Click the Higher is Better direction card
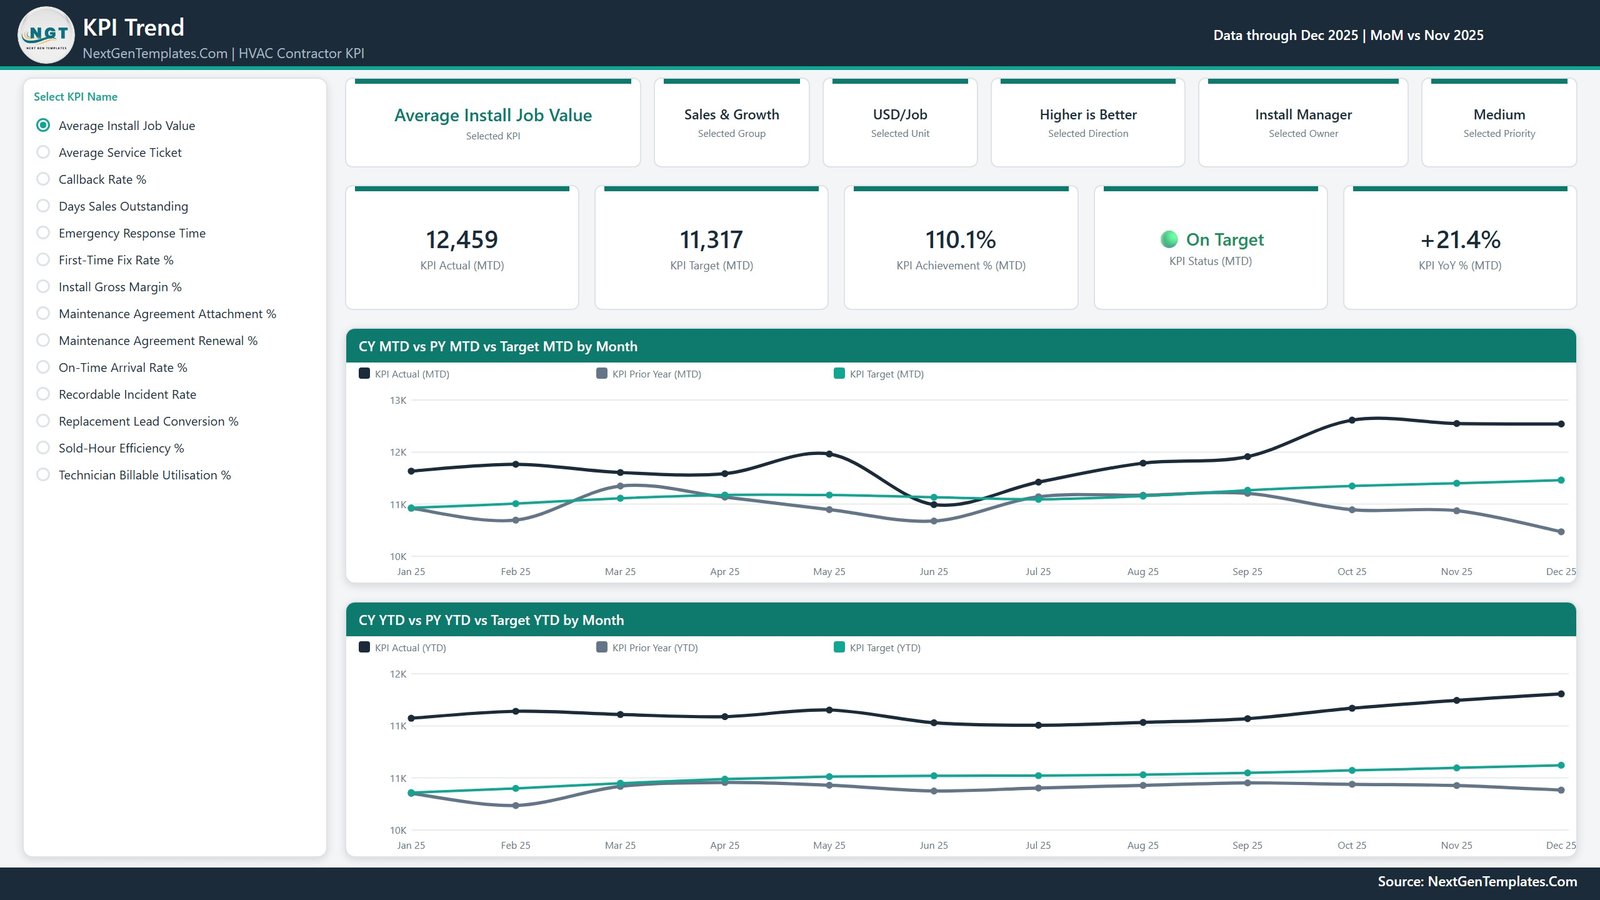The image size is (1600, 900). (1088, 123)
